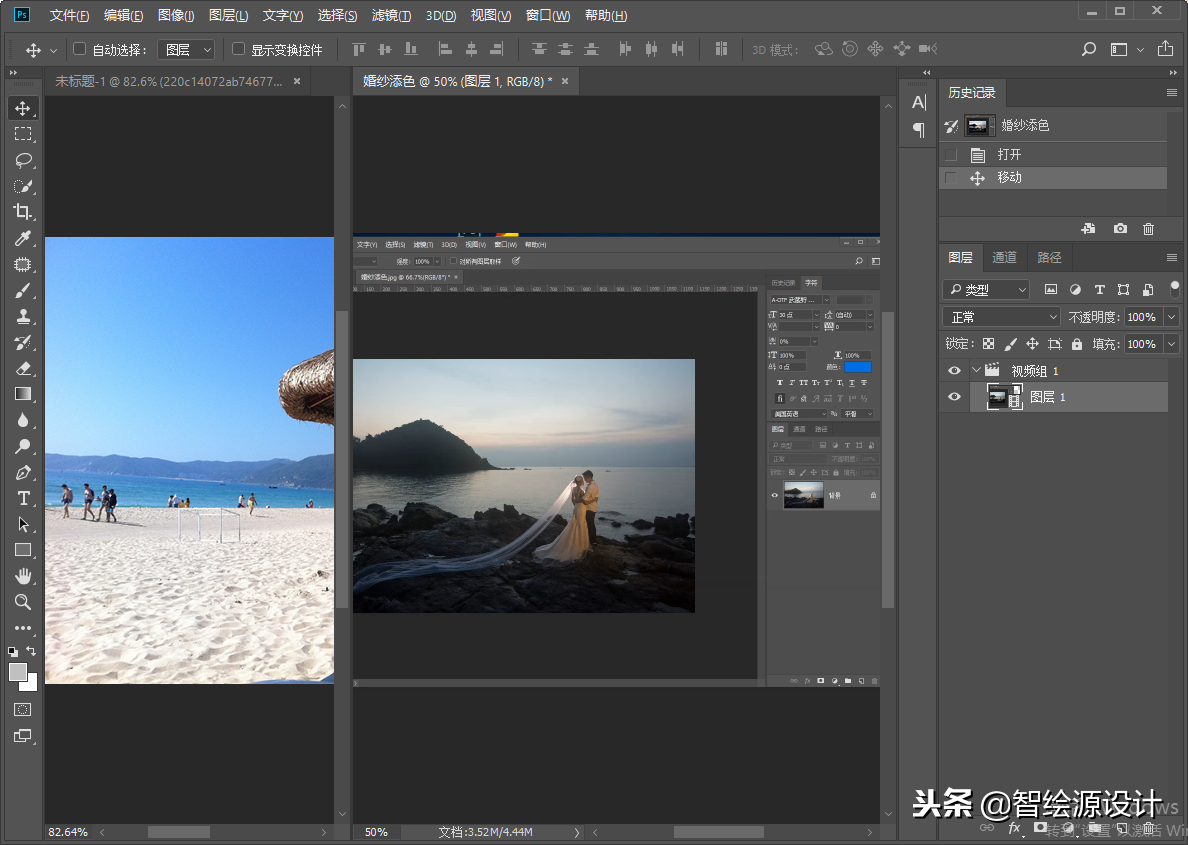Switch to the 通道 tab

(1004, 257)
